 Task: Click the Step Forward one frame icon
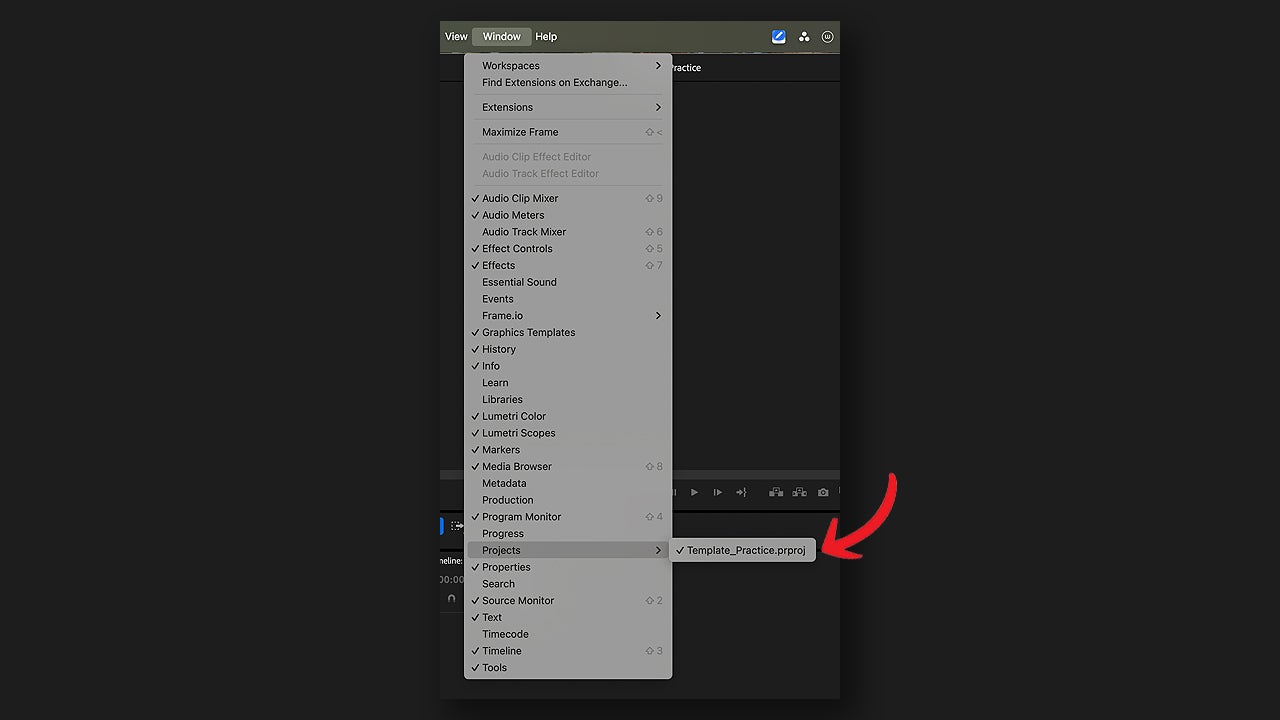(x=717, y=492)
